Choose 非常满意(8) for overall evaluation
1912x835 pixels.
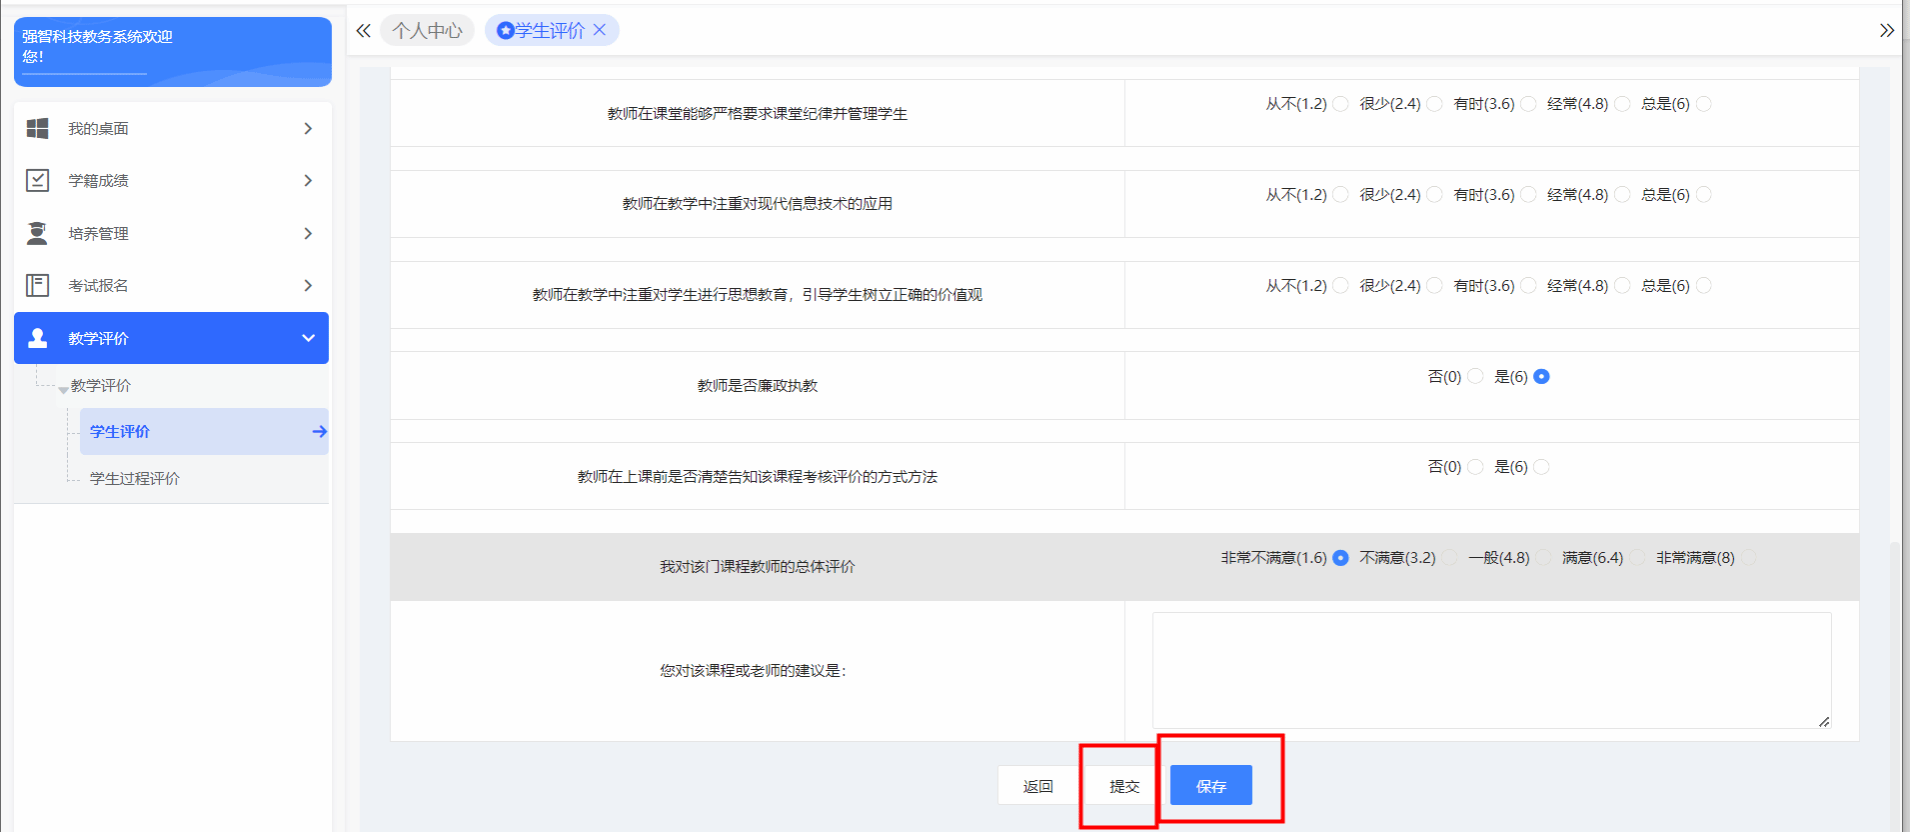(1748, 558)
